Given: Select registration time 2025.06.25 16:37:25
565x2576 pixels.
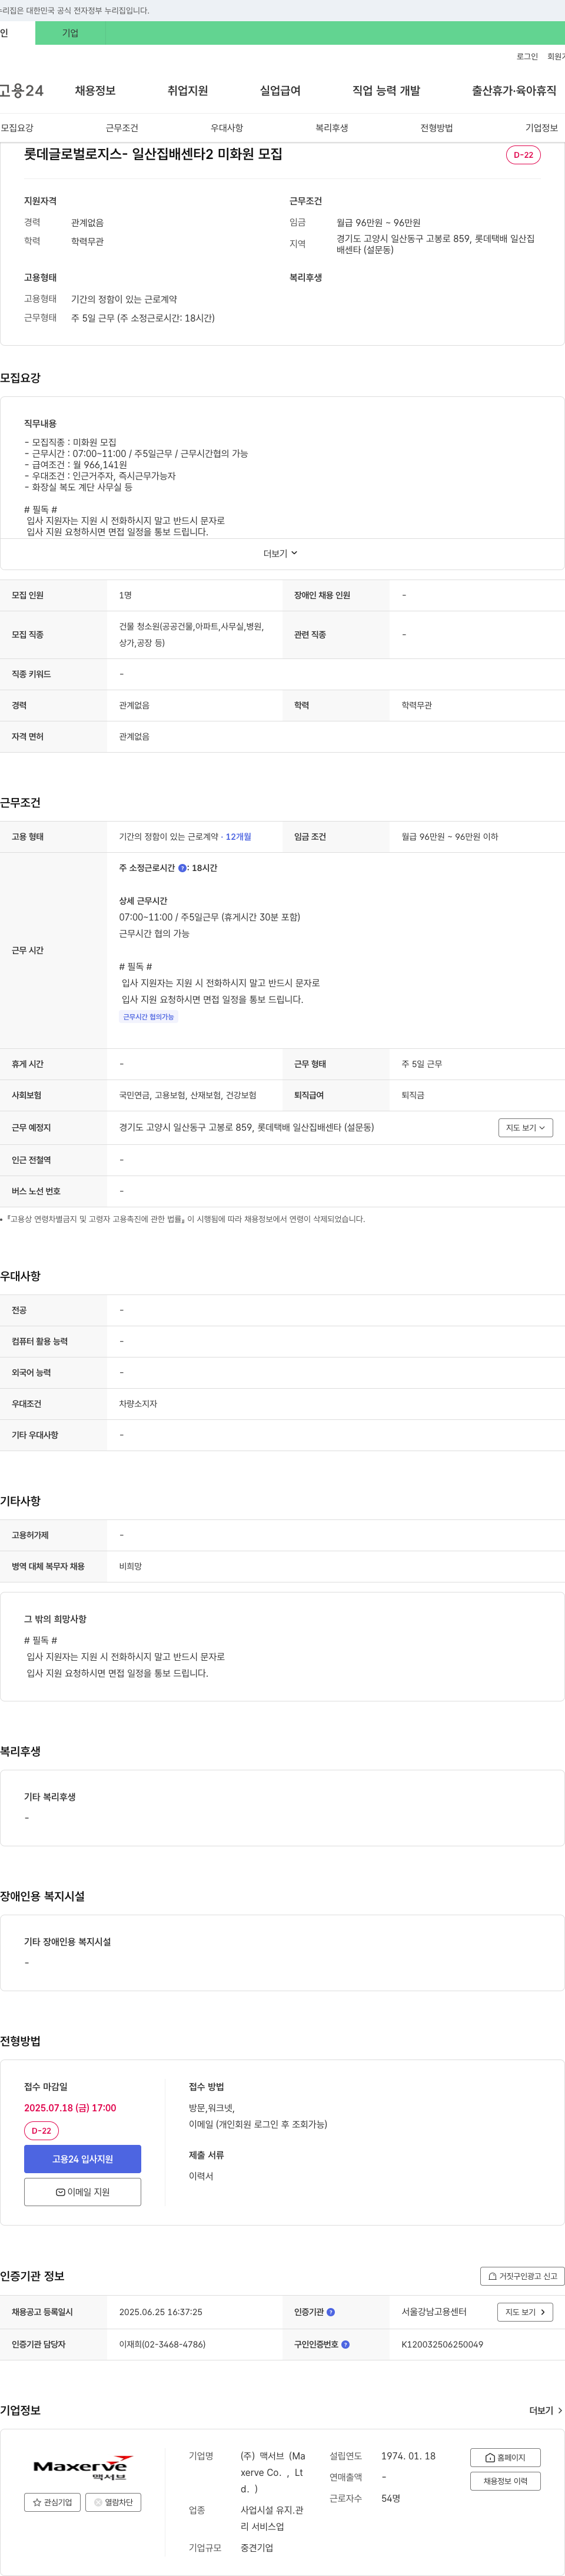Looking at the screenshot, I should [161, 2312].
